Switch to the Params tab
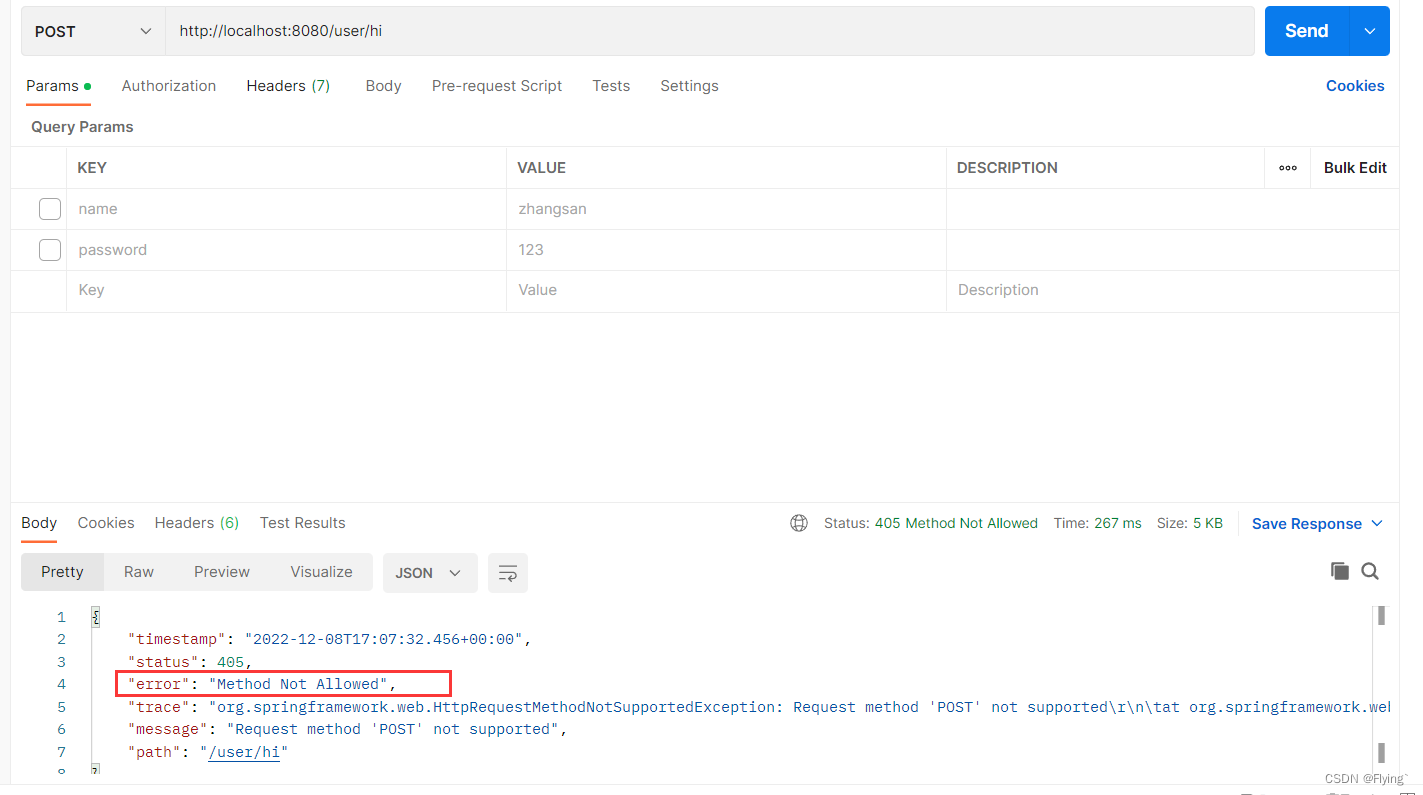The width and height of the screenshot is (1423, 795). (58, 86)
